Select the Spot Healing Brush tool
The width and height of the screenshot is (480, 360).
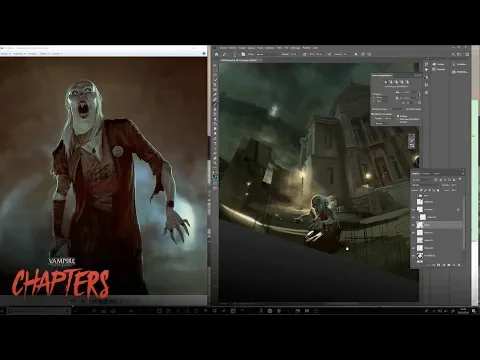(x=215, y=99)
